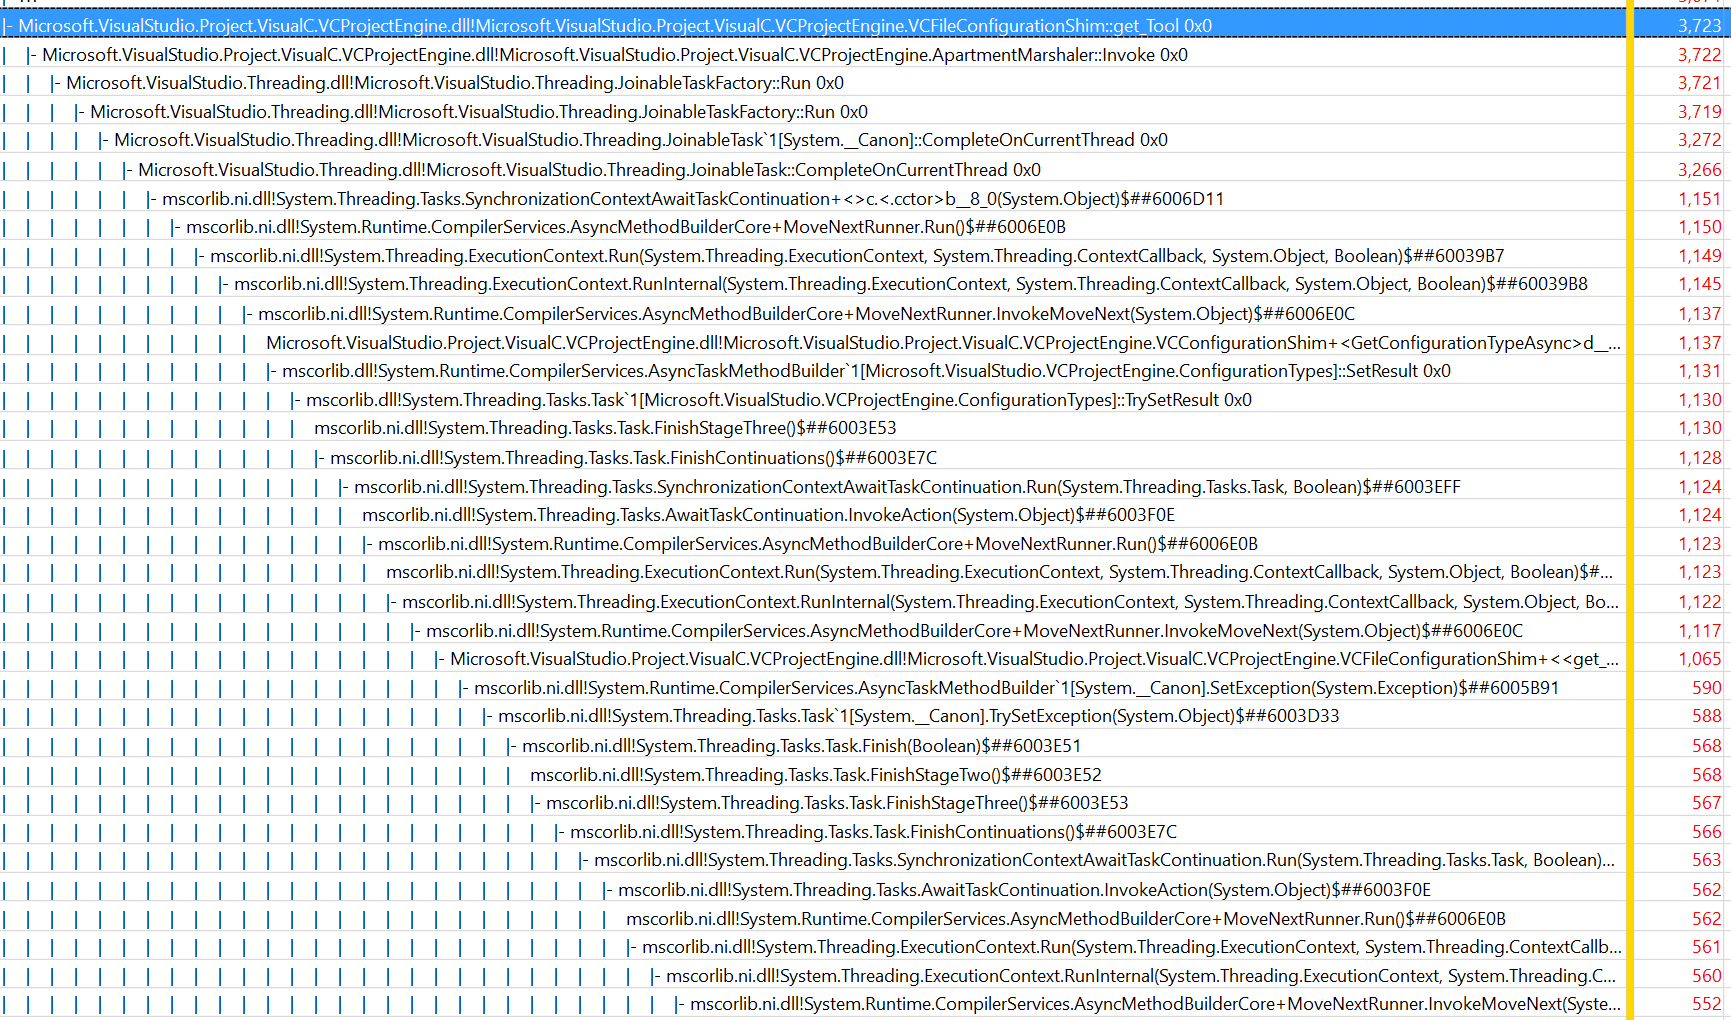Image resolution: width=1731 pixels, height=1020 pixels.
Task: Click the 590 sample count value
Action: coord(1707,688)
